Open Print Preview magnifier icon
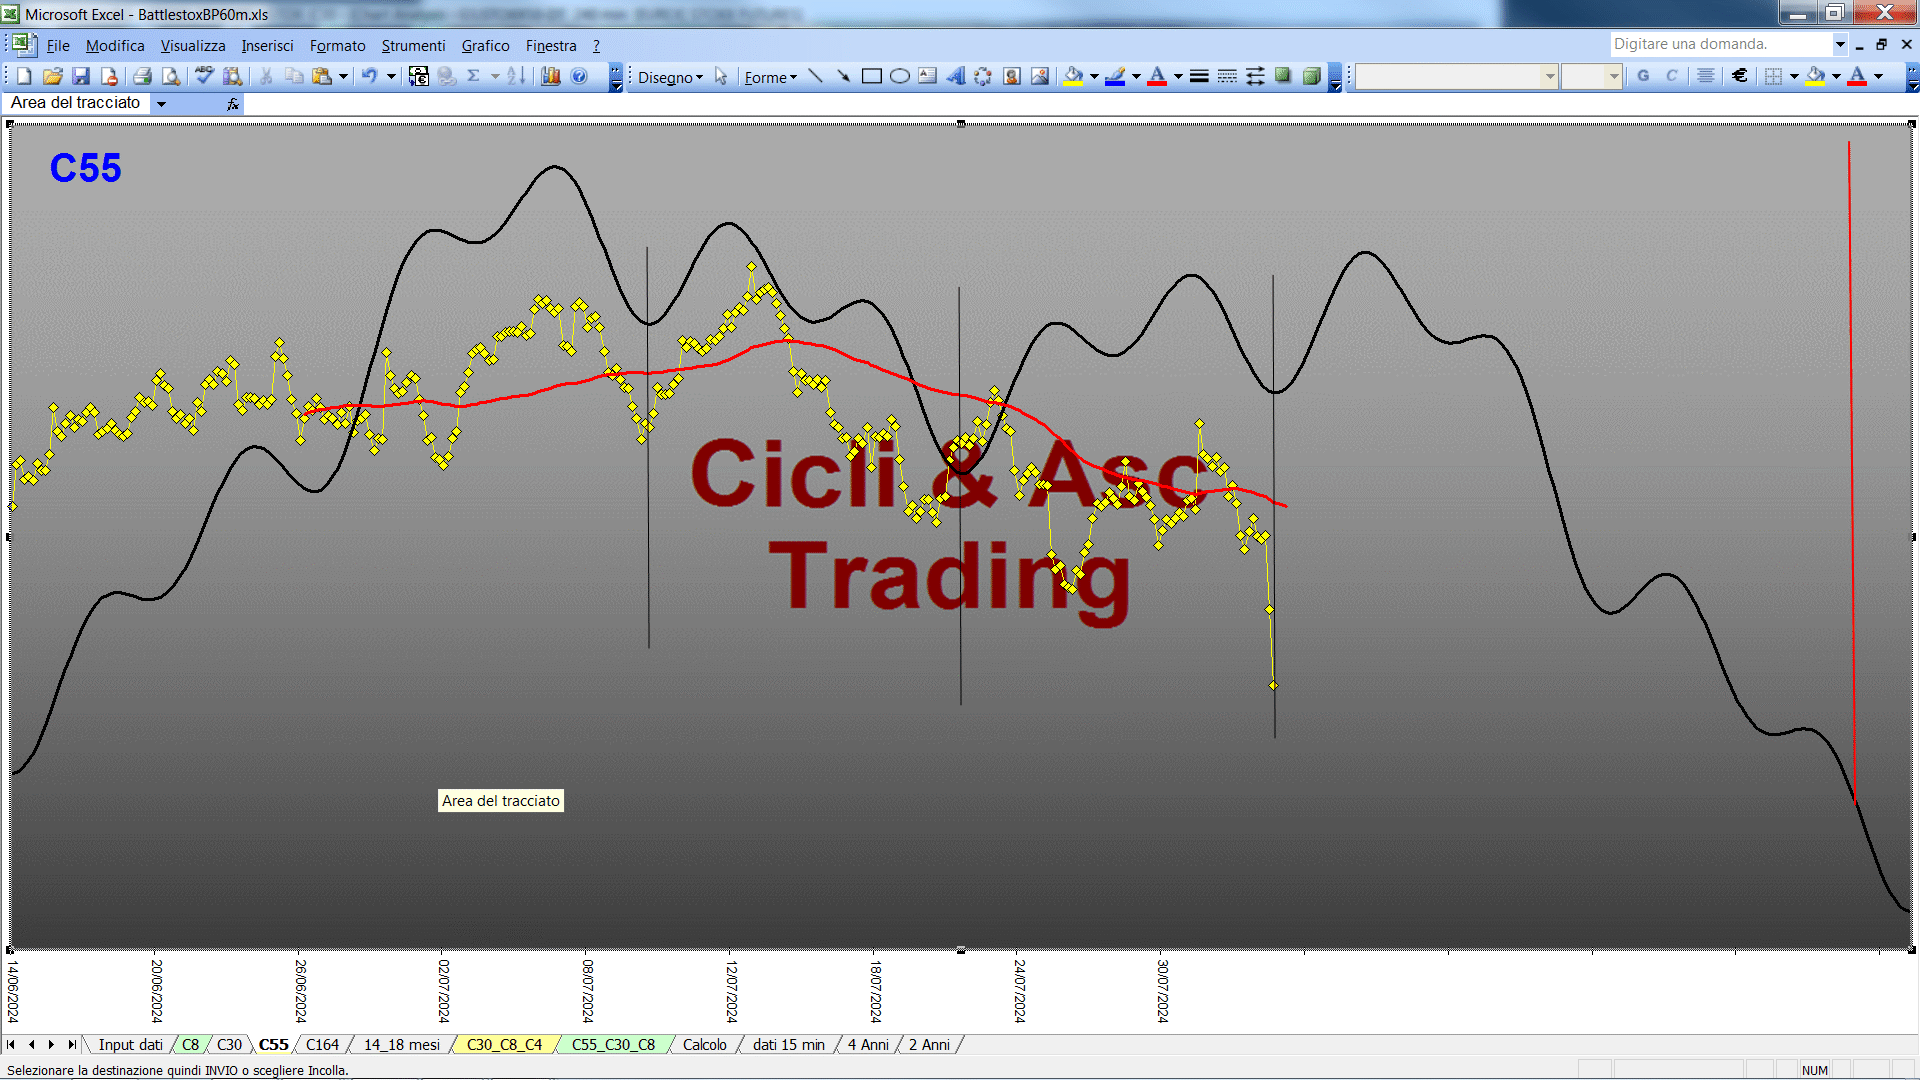 tap(171, 76)
